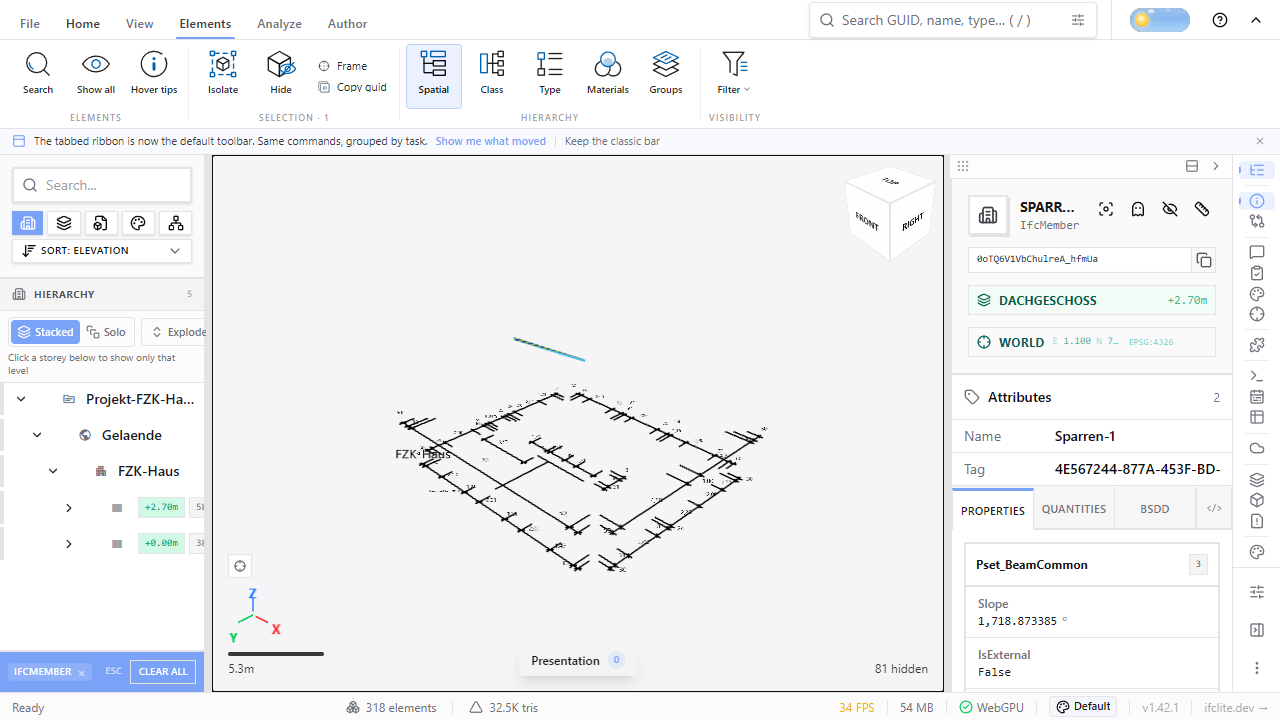Click the Clear All button

(163, 672)
